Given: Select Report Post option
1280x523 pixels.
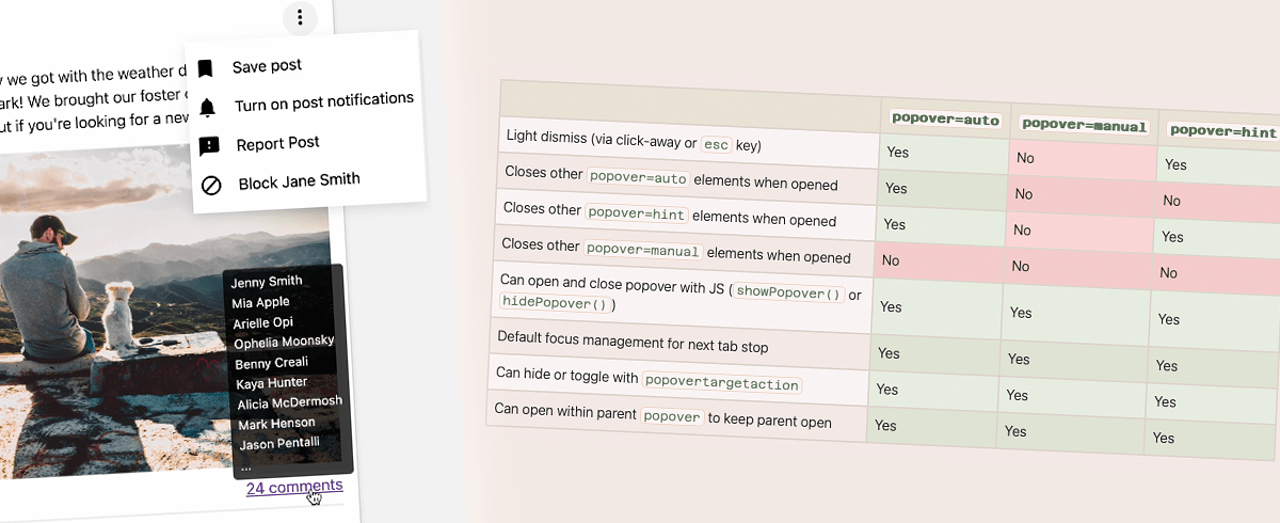Looking at the screenshot, I should tap(278, 143).
